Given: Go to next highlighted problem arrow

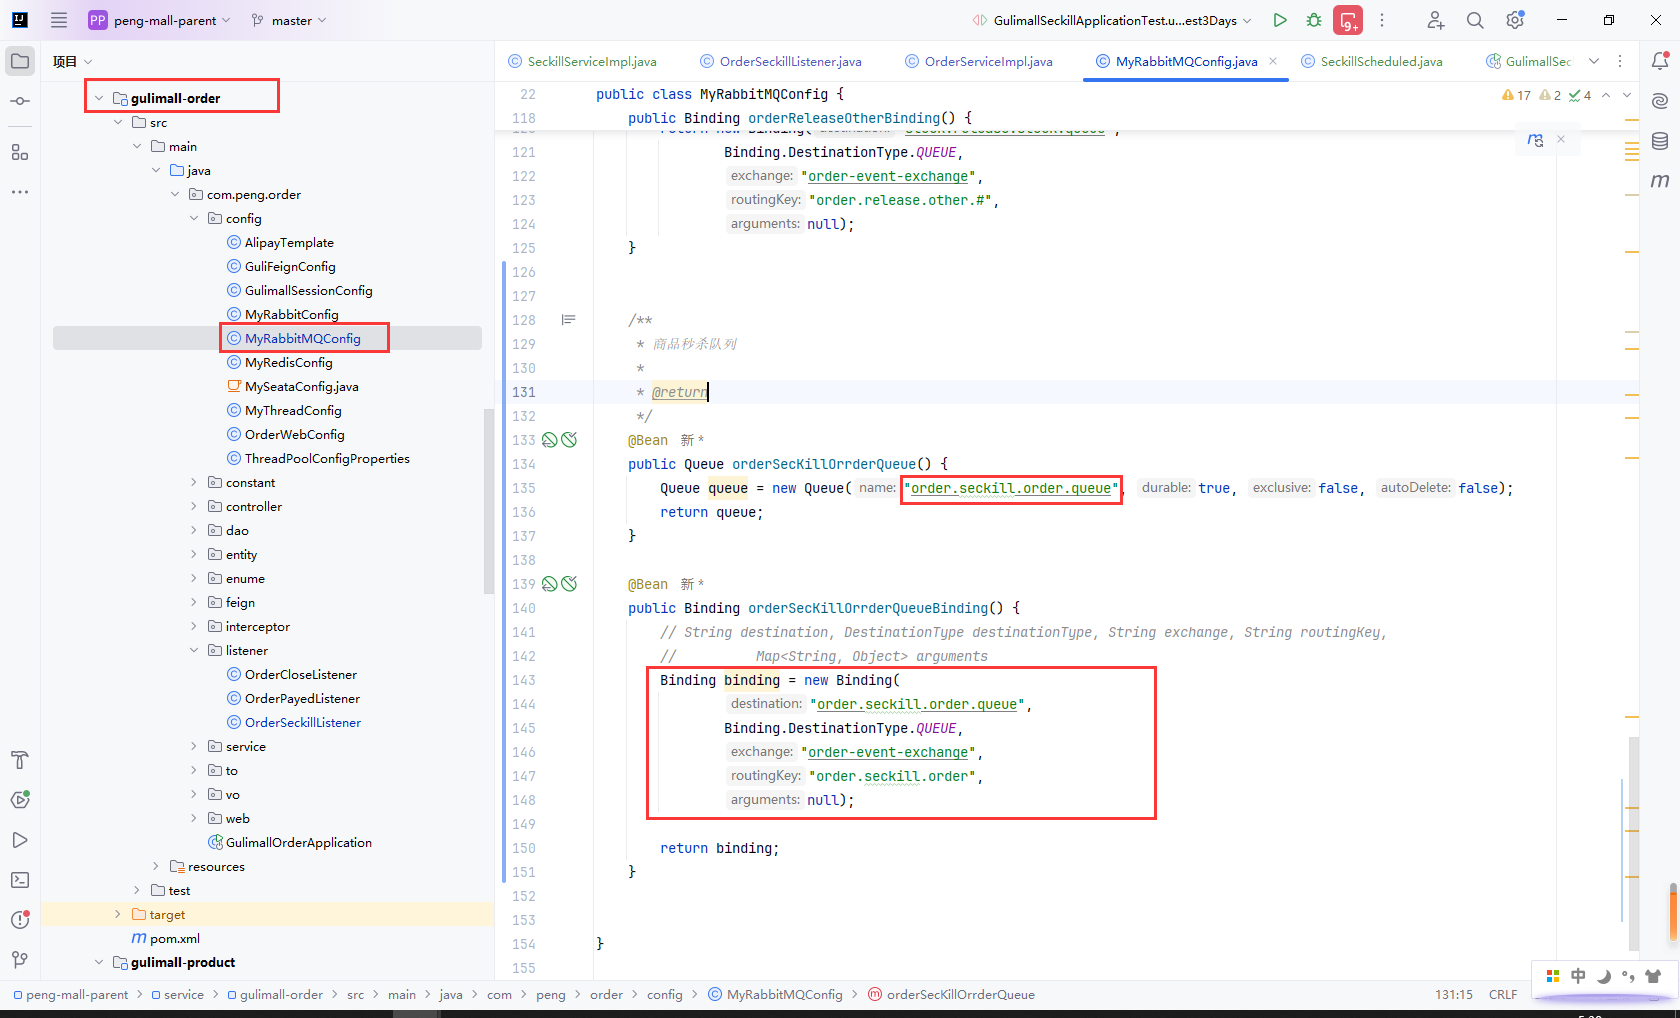Looking at the screenshot, I should 1627,95.
